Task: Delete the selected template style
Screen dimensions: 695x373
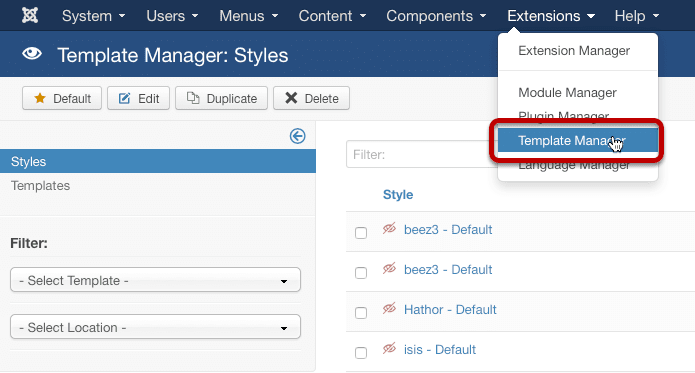Action: point(311,98)
